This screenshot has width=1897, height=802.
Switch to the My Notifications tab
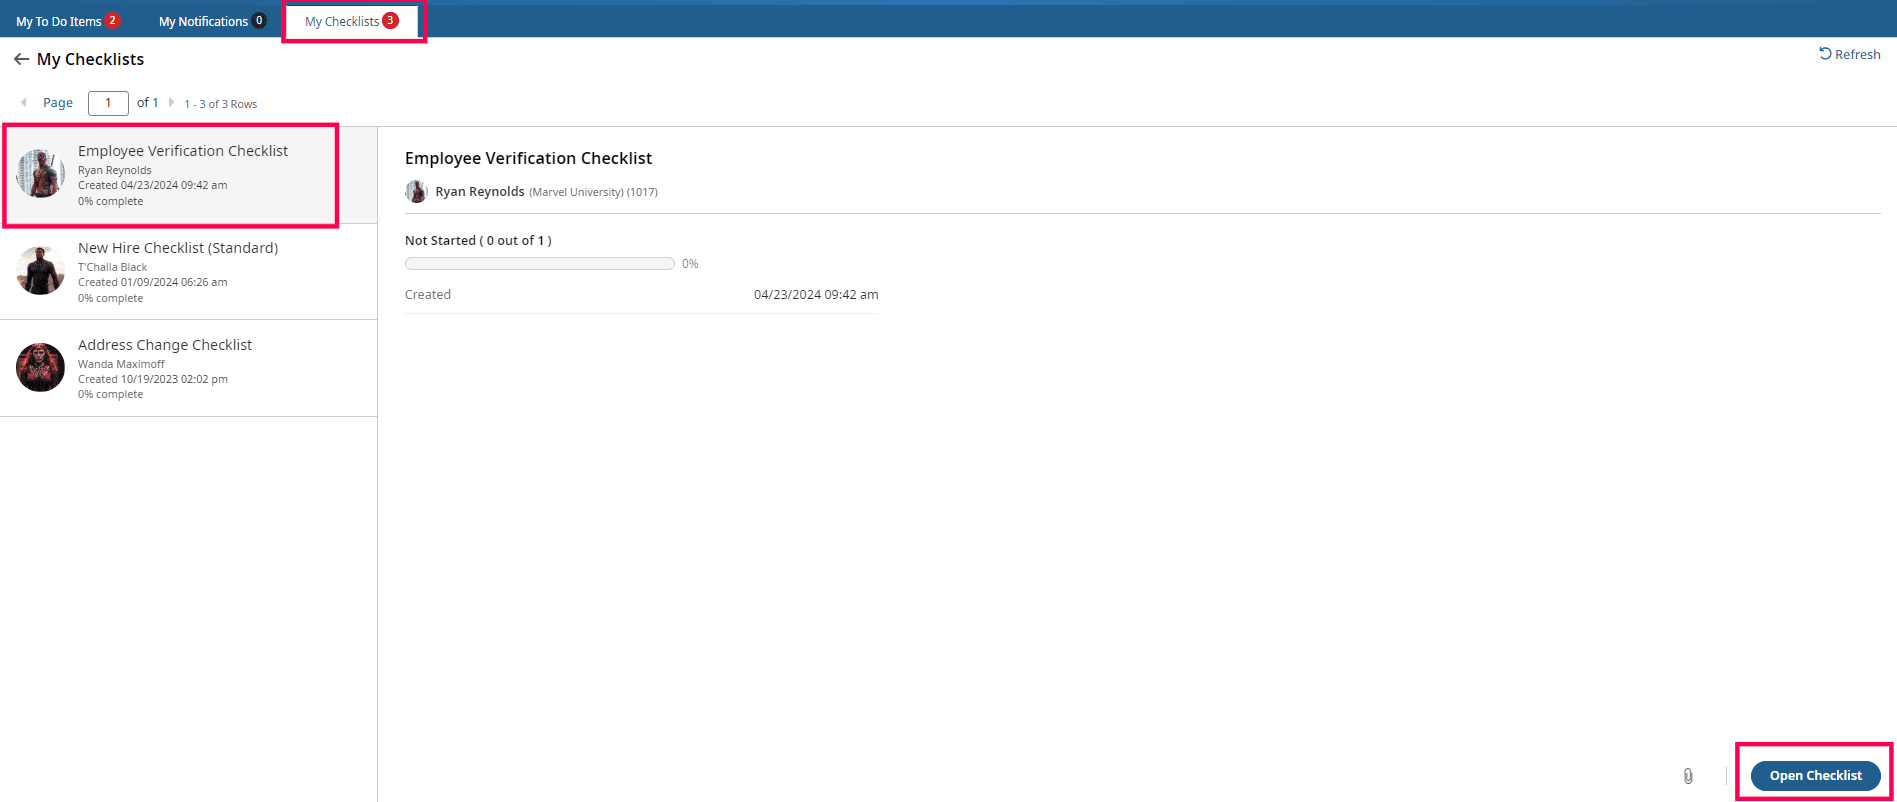point(212,21)
